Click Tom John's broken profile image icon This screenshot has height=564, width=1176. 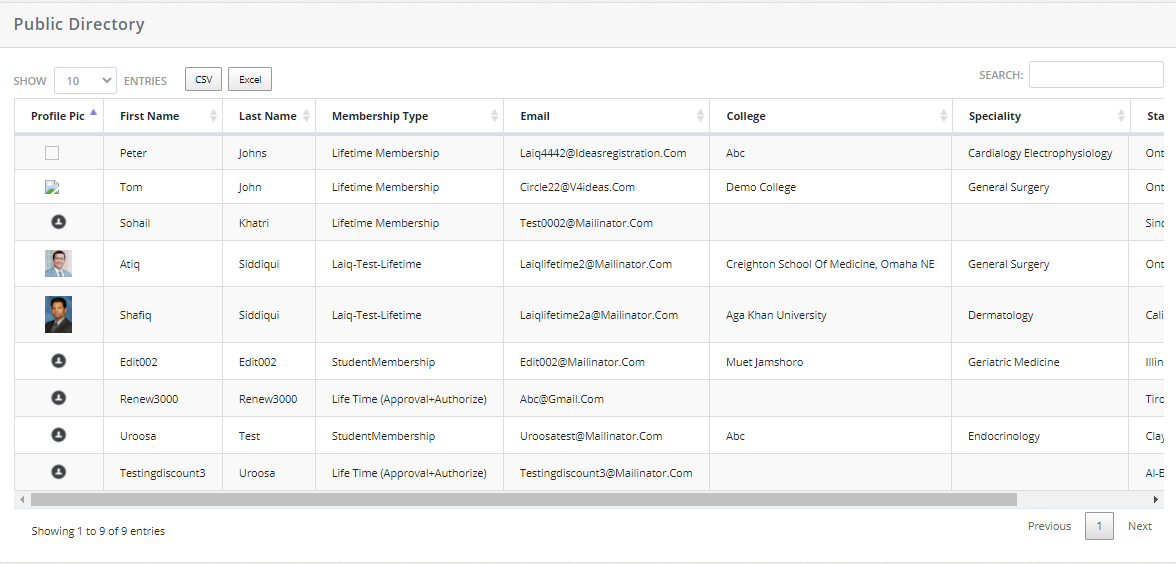[52, 187]
